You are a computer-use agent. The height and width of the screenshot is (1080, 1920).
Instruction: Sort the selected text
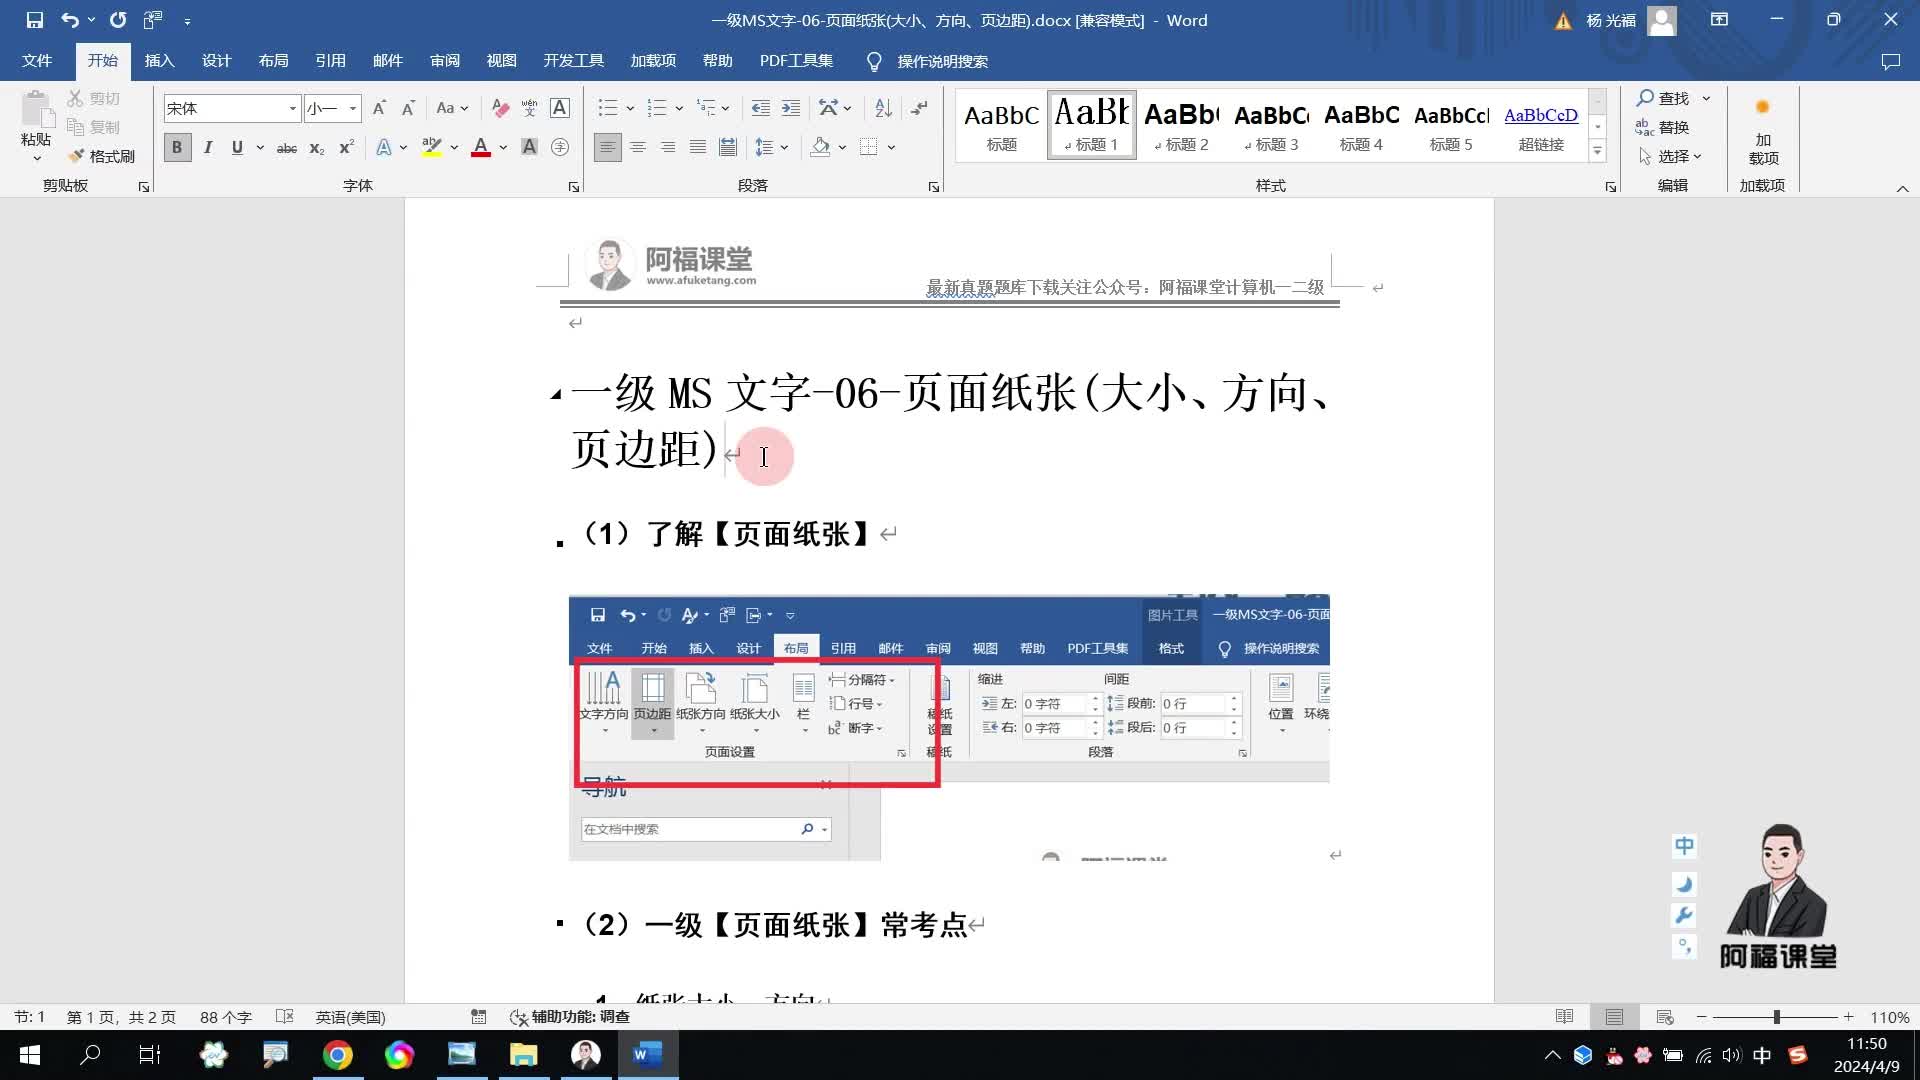click(x=883, y=108)
